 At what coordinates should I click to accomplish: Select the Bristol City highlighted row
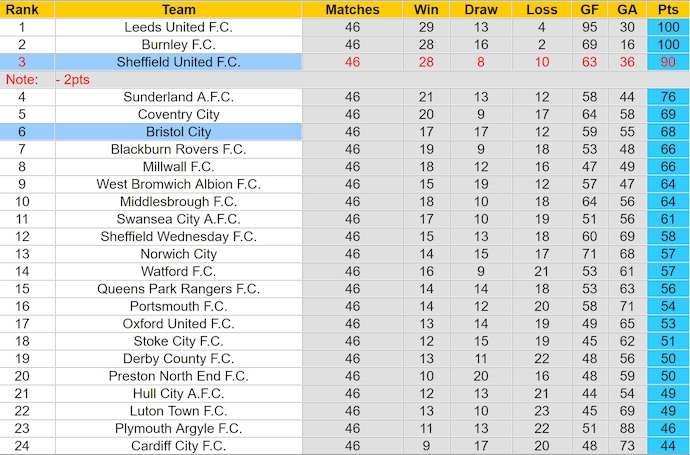click(178, 132)
